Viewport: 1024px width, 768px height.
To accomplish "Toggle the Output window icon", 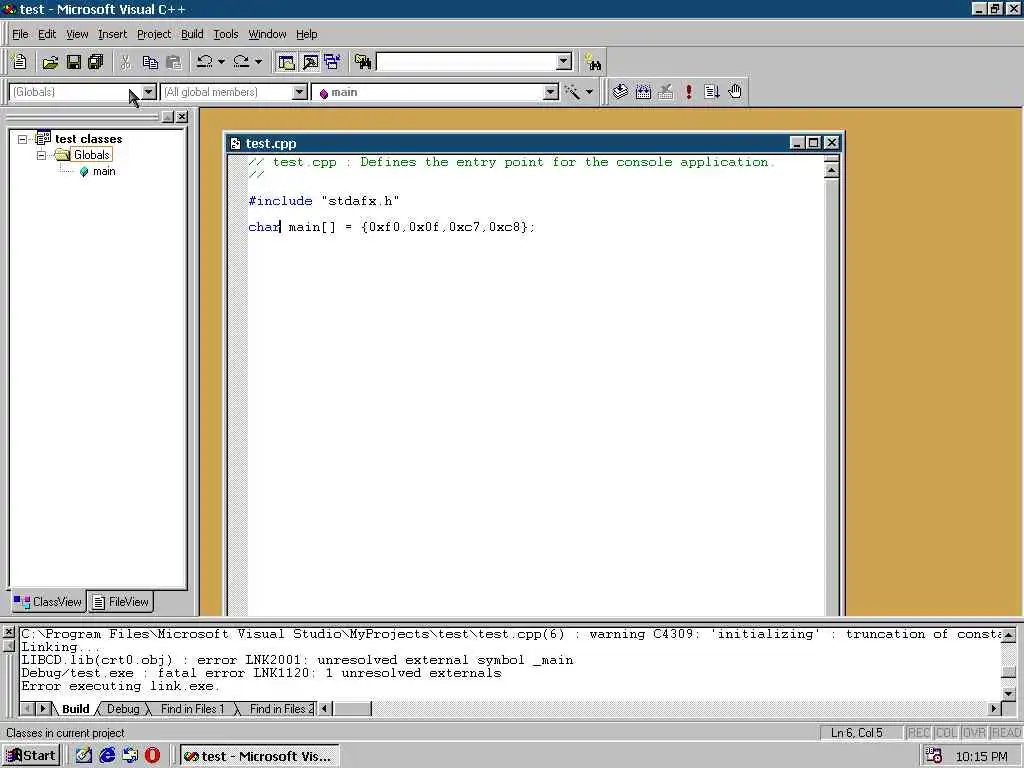I will (x=310, y=62).
